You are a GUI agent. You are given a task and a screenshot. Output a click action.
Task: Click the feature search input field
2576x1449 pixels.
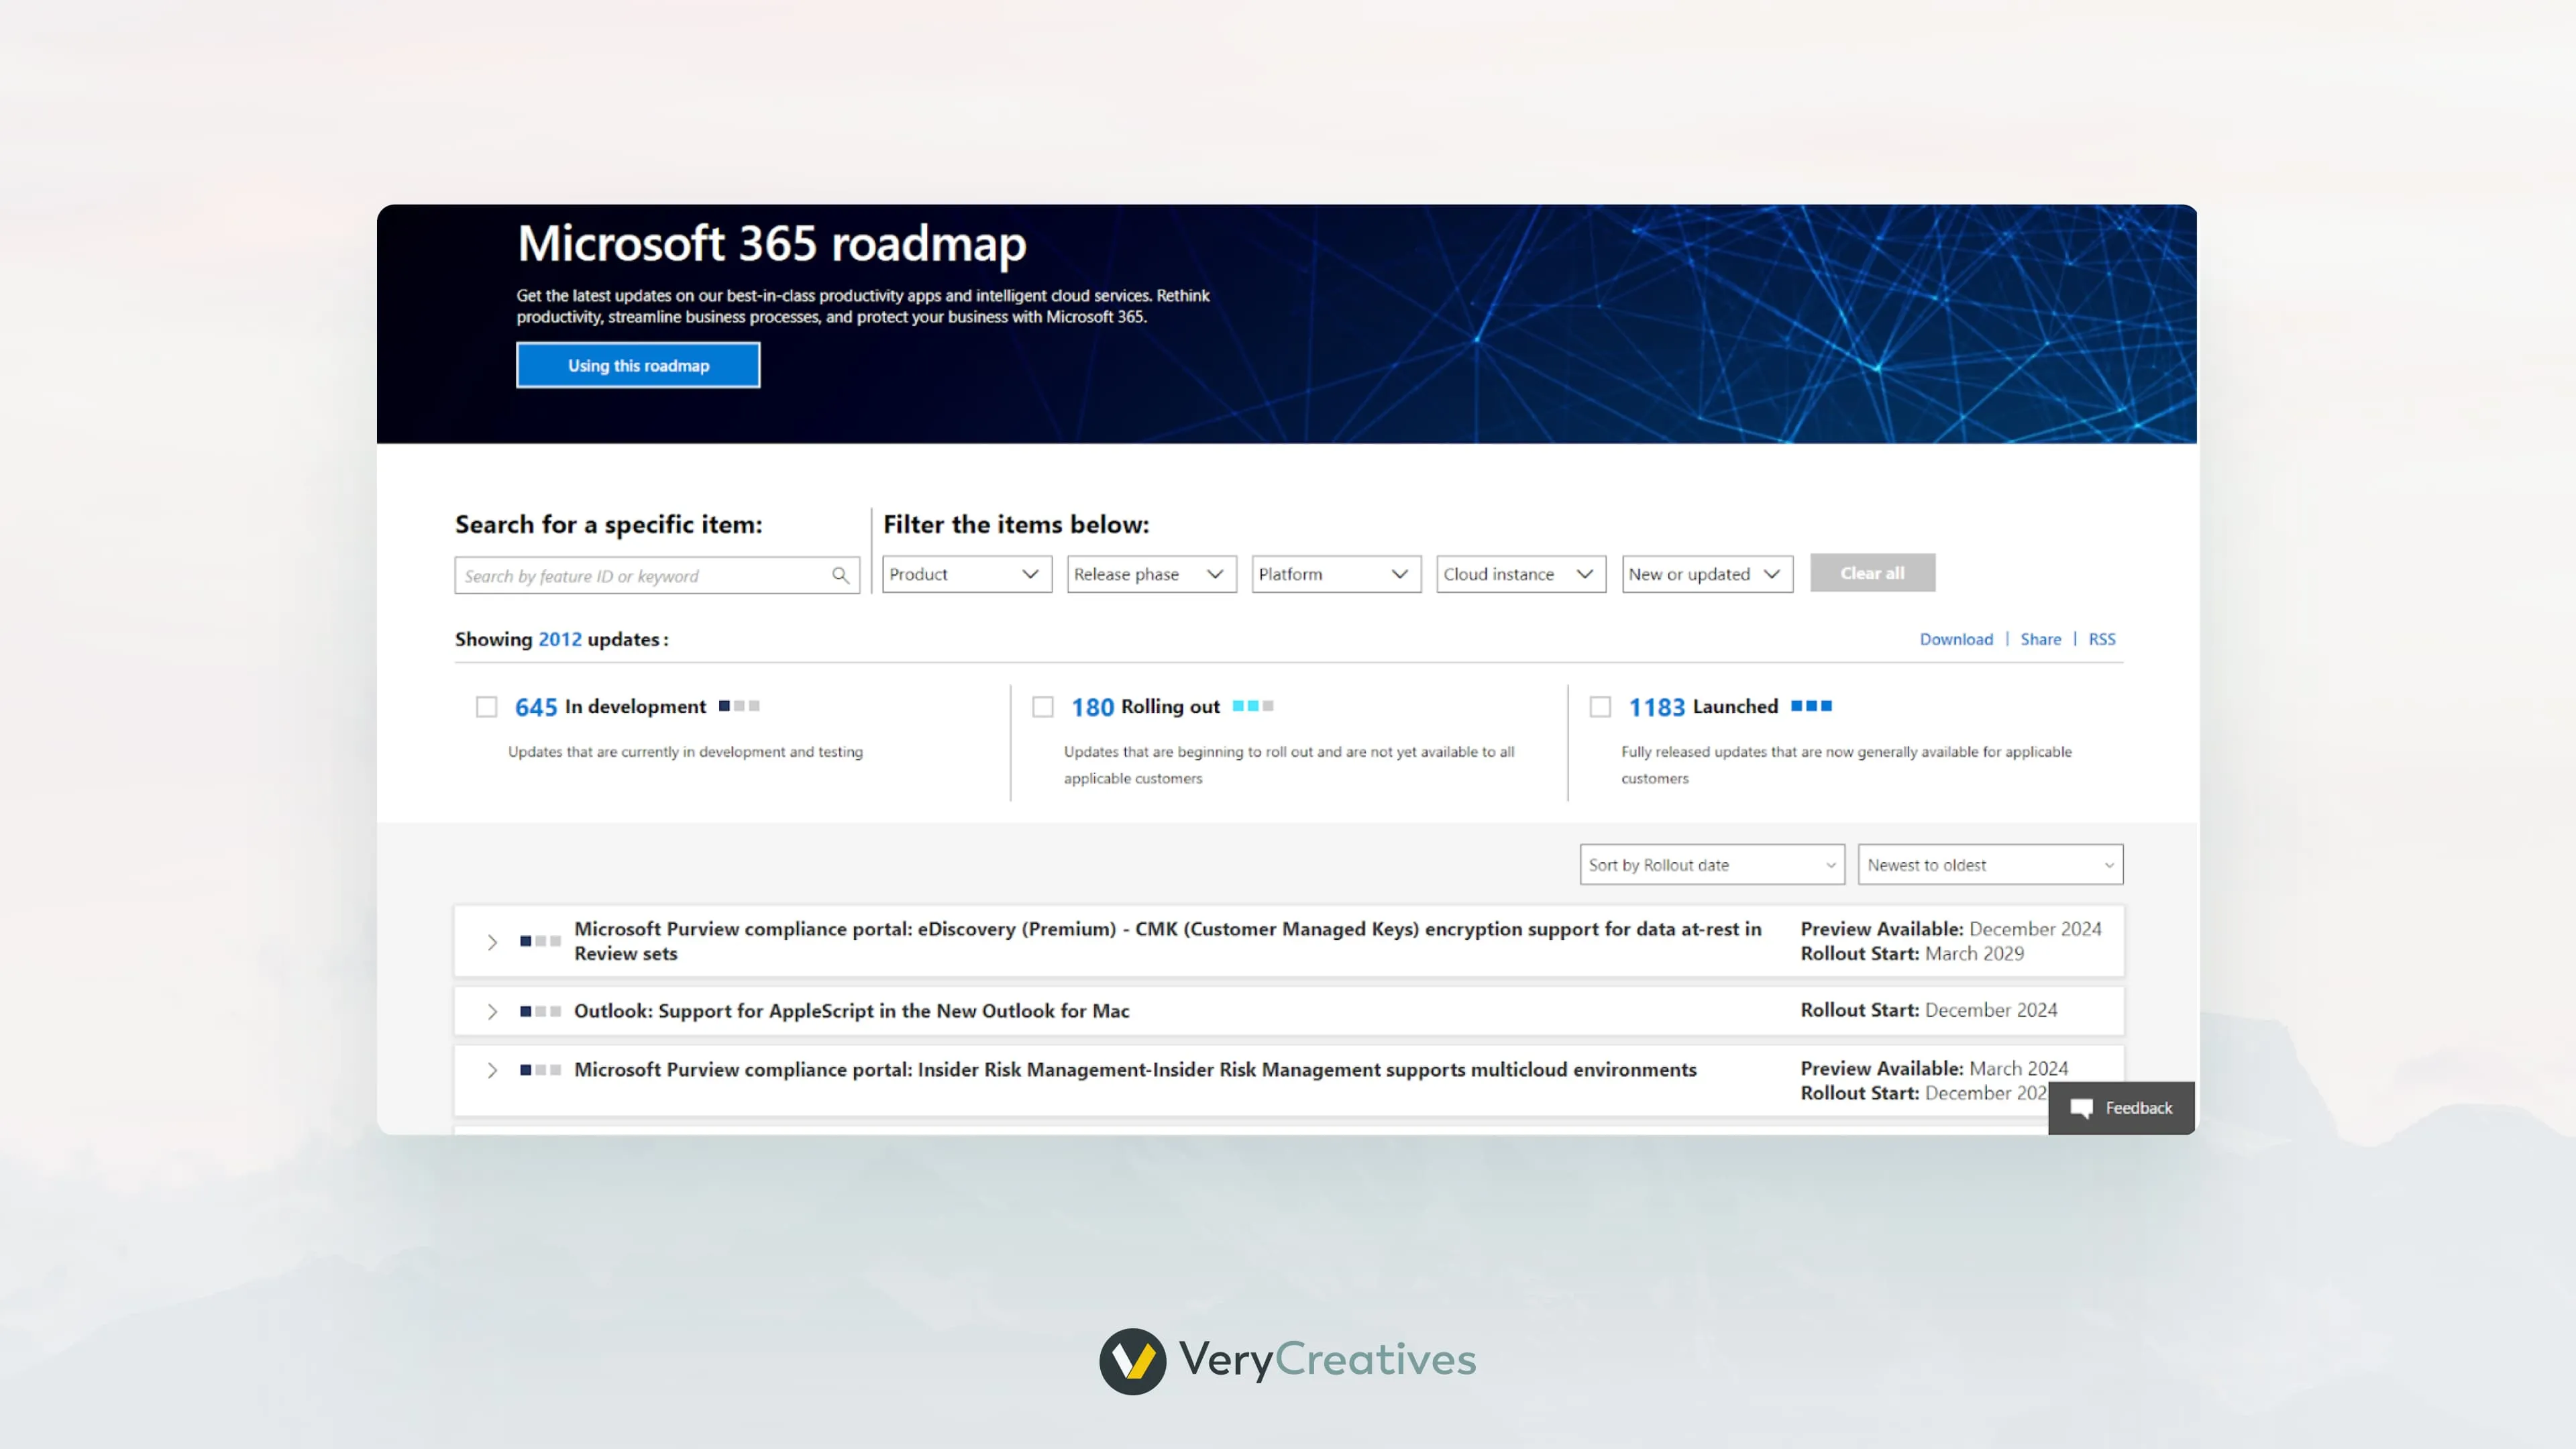pos(640,576)
